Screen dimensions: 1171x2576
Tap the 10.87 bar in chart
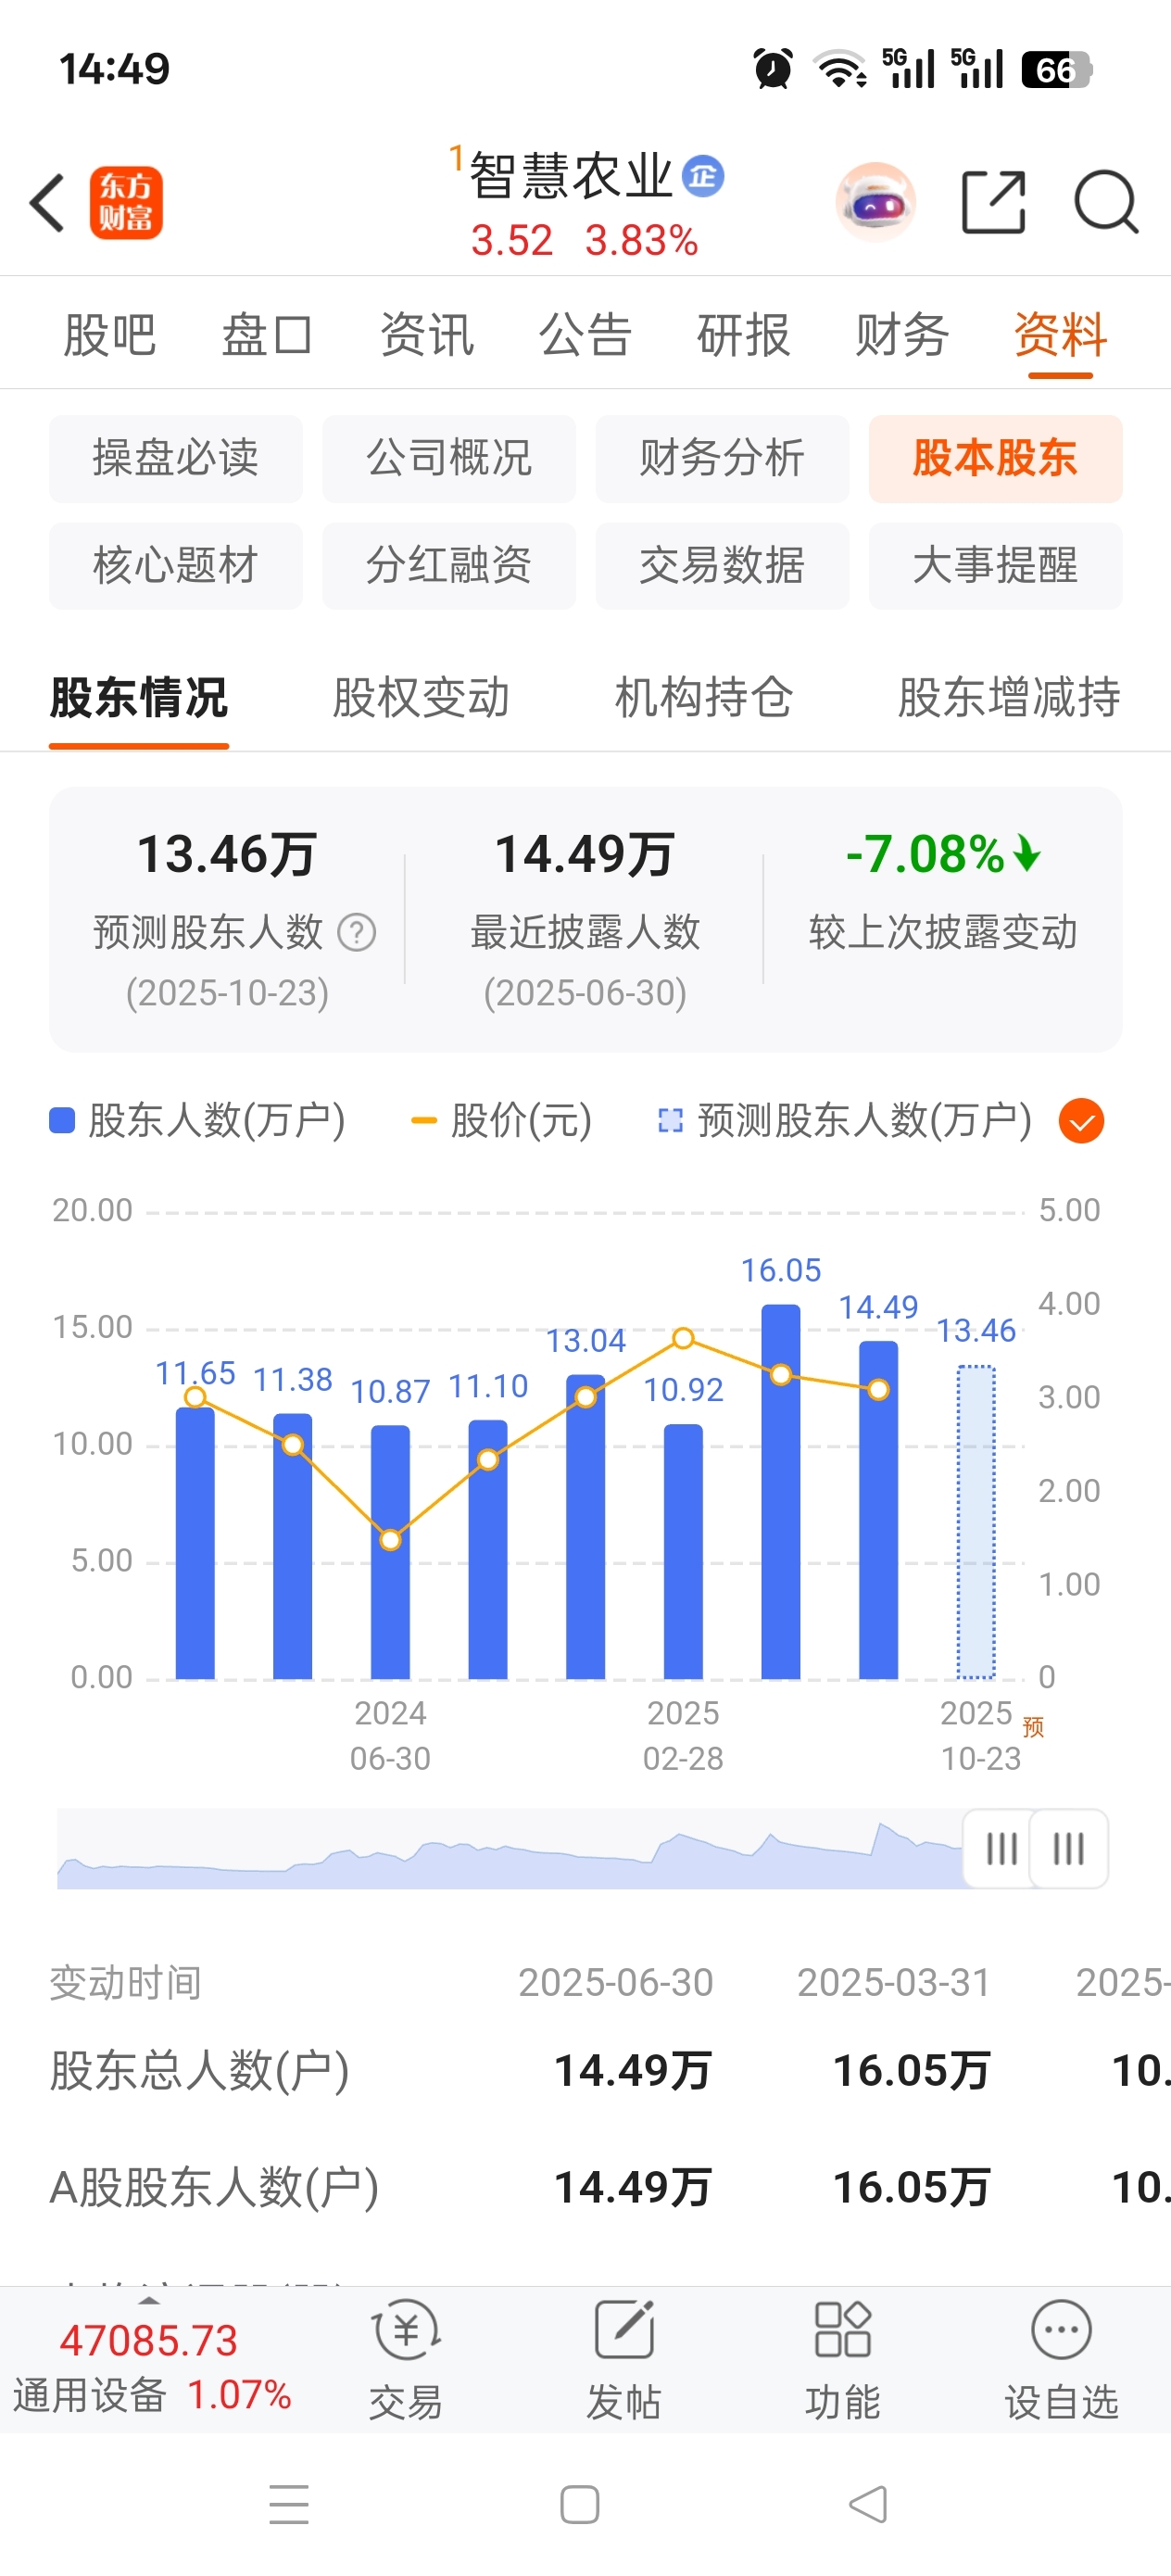pyautogui.click(x=390, y=1551)
